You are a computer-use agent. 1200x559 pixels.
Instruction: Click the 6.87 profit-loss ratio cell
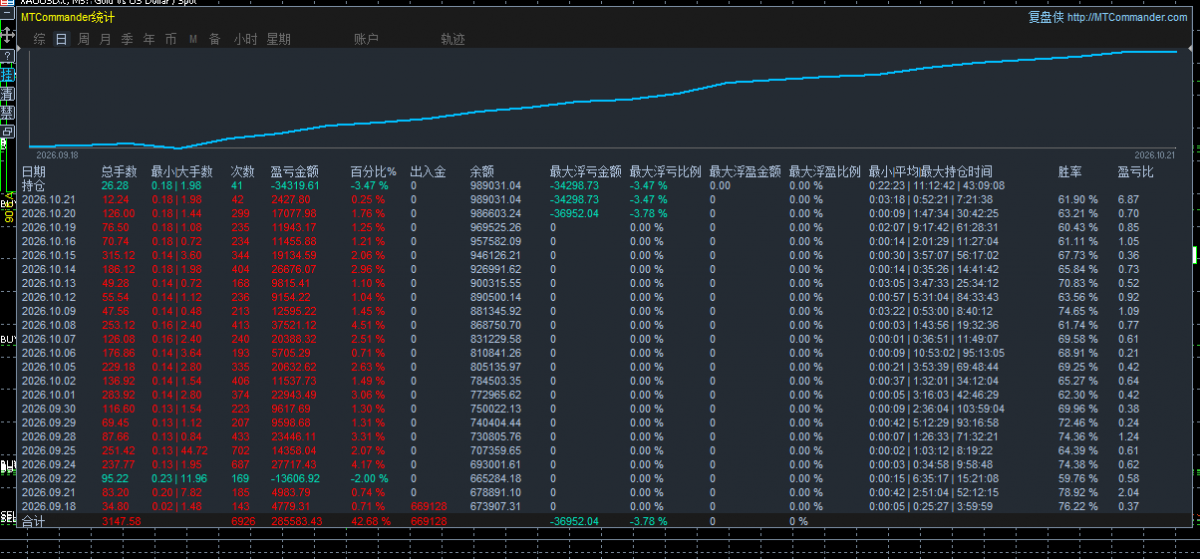click(1128, 199)
